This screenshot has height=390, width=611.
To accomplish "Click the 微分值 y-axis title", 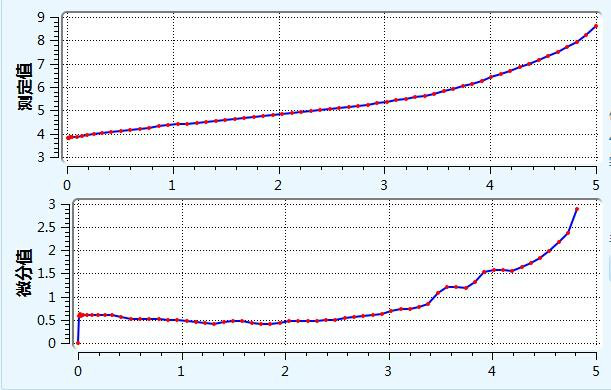I will (x=25, y=273).
